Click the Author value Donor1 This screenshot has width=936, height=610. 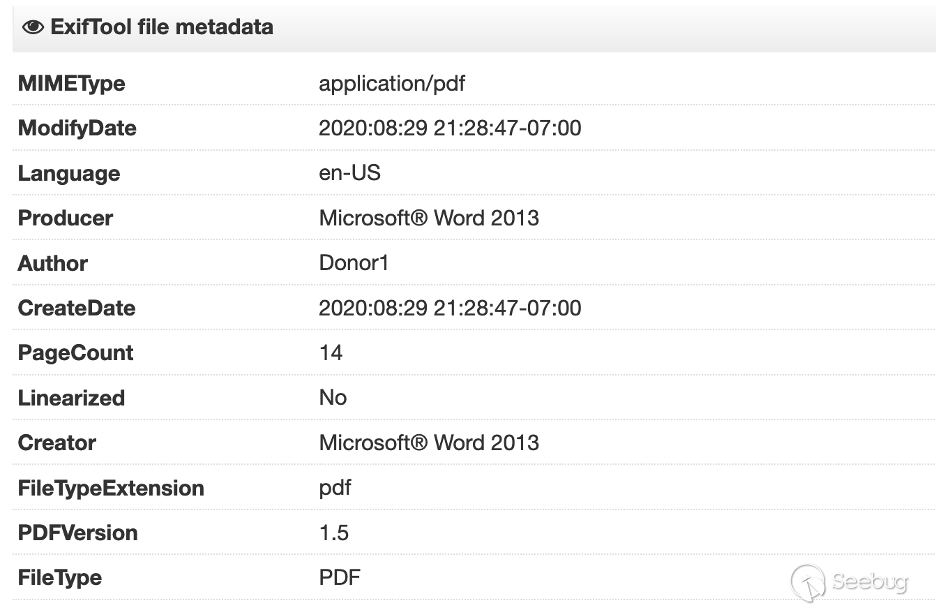coord(353,264)
